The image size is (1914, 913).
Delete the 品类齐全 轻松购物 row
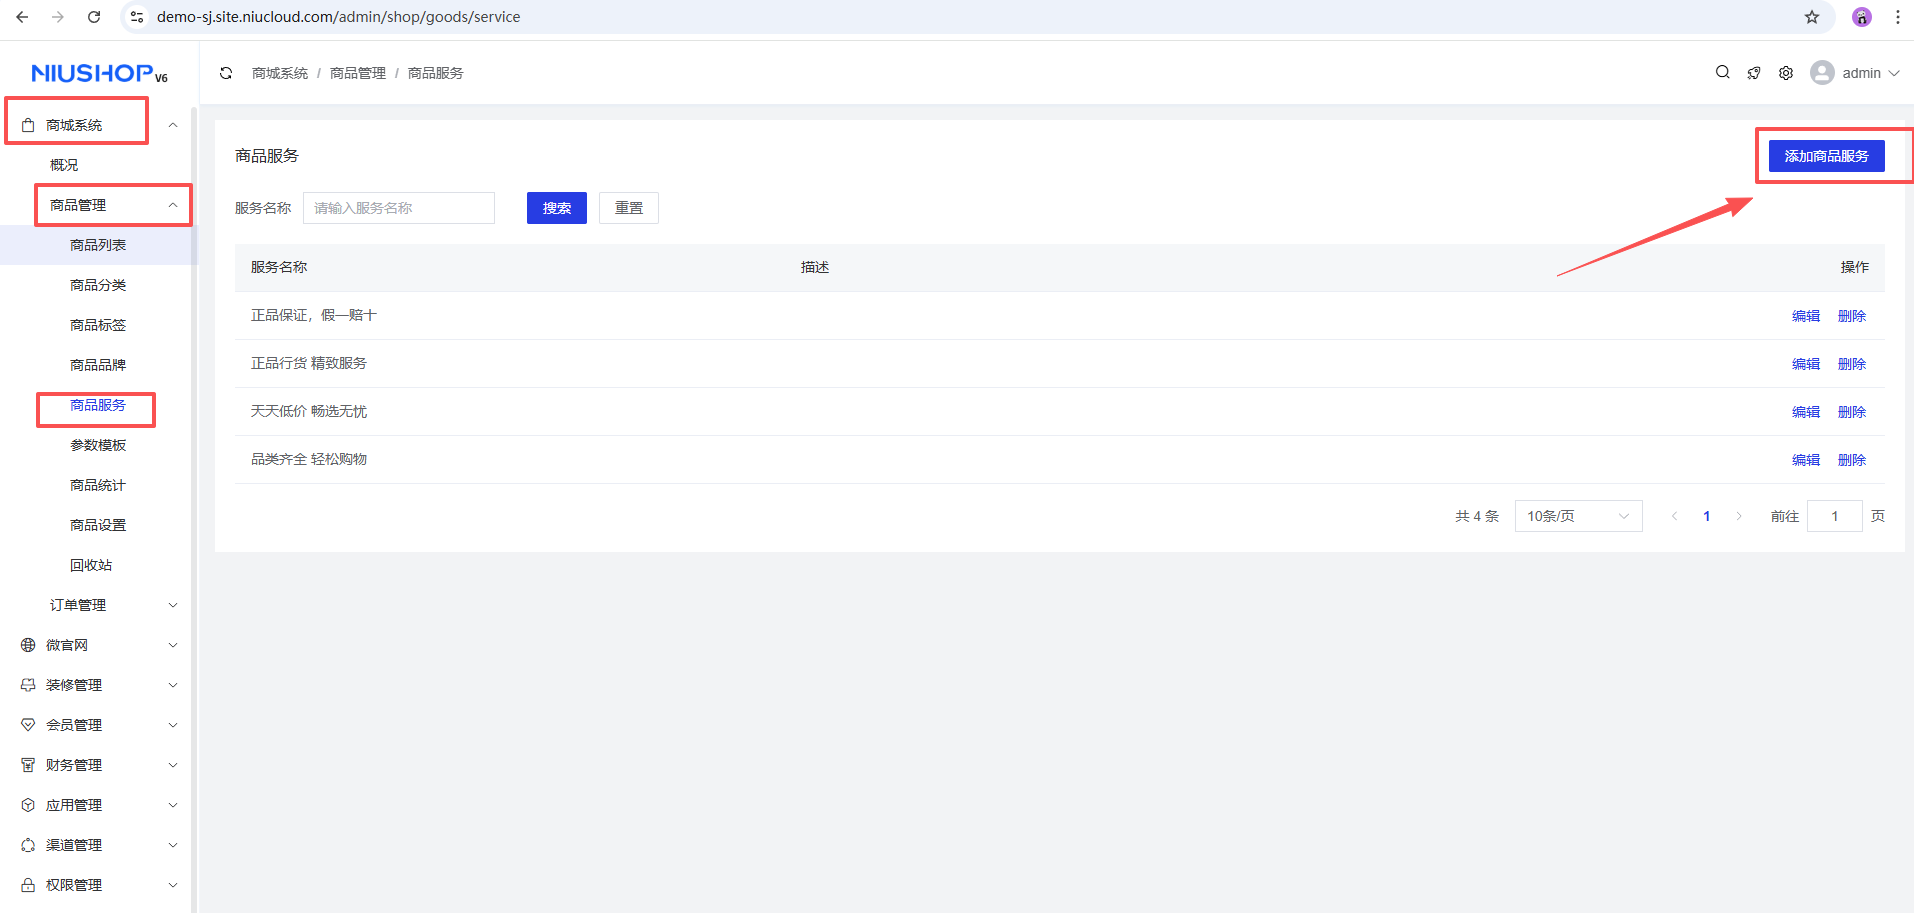point(1852,460)
